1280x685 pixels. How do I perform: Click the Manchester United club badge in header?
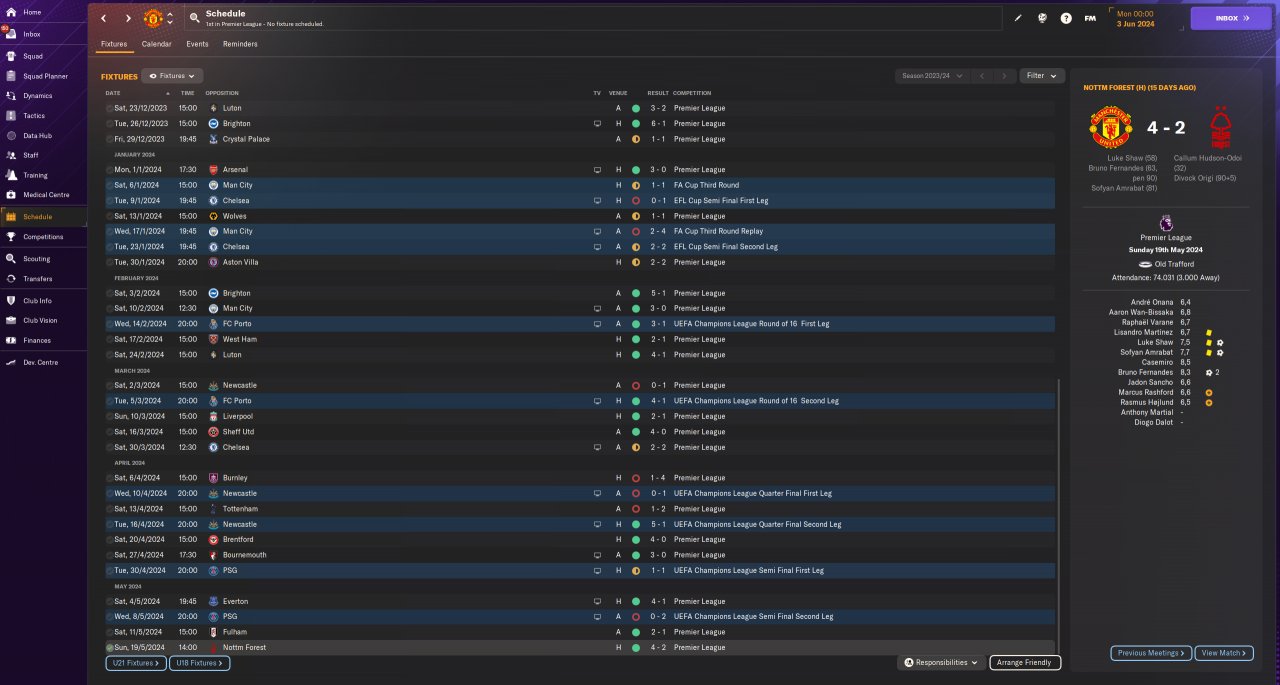tap(153, 18)
